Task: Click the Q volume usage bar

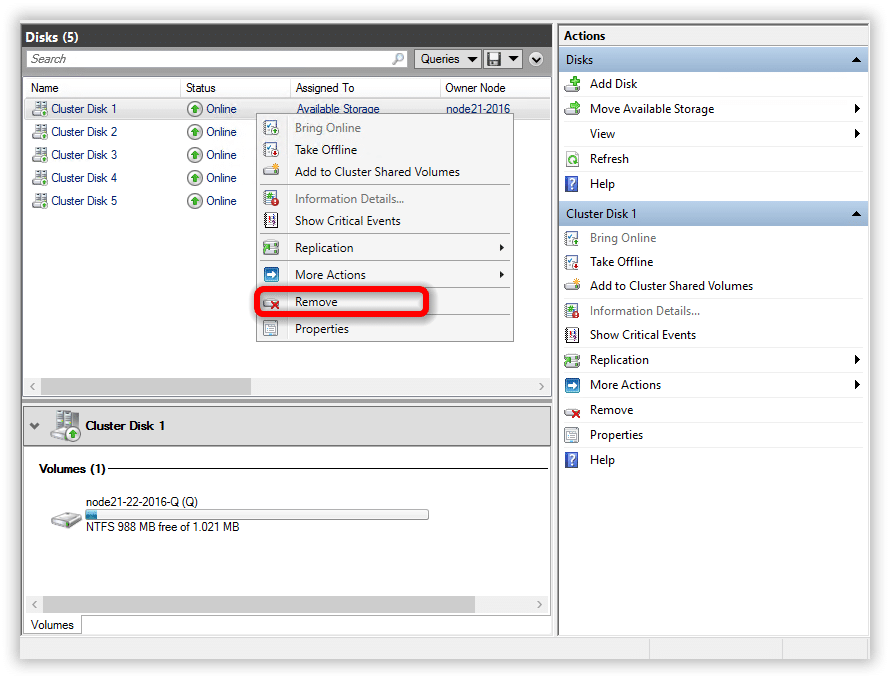Action: coord(256,515)
